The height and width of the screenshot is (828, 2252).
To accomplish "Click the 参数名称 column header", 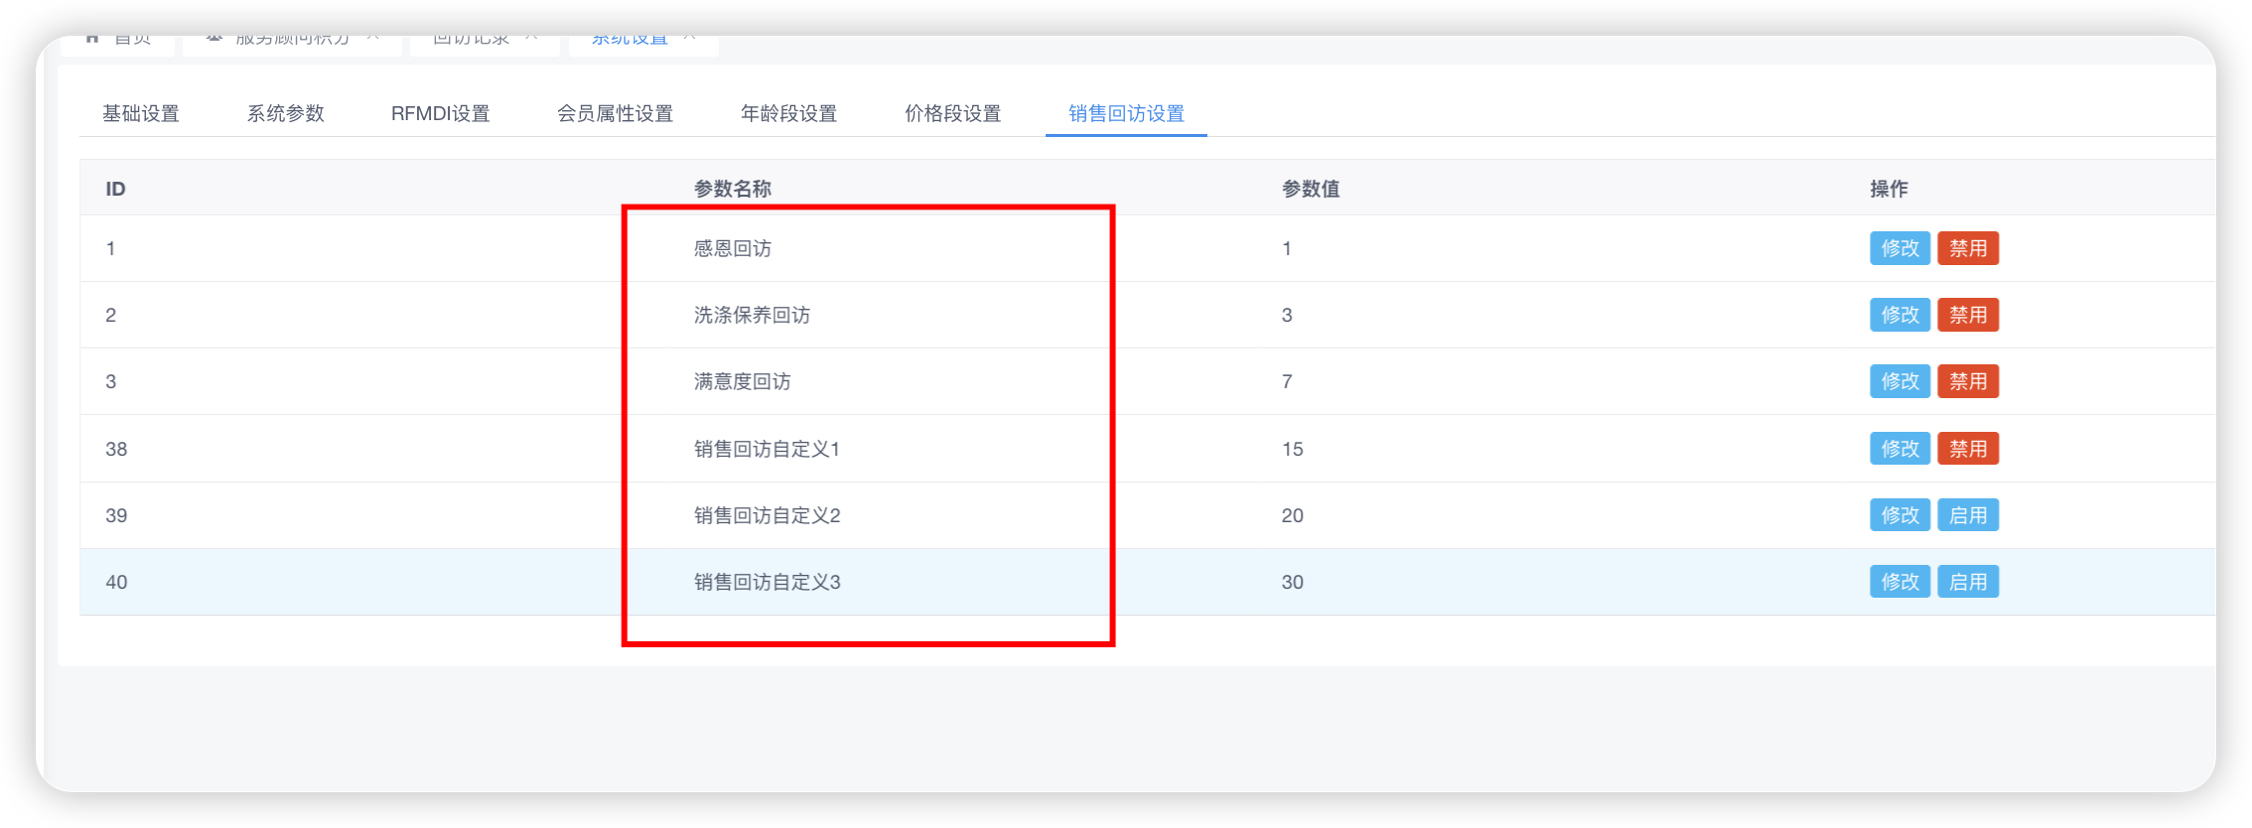I will coord(732,189).
